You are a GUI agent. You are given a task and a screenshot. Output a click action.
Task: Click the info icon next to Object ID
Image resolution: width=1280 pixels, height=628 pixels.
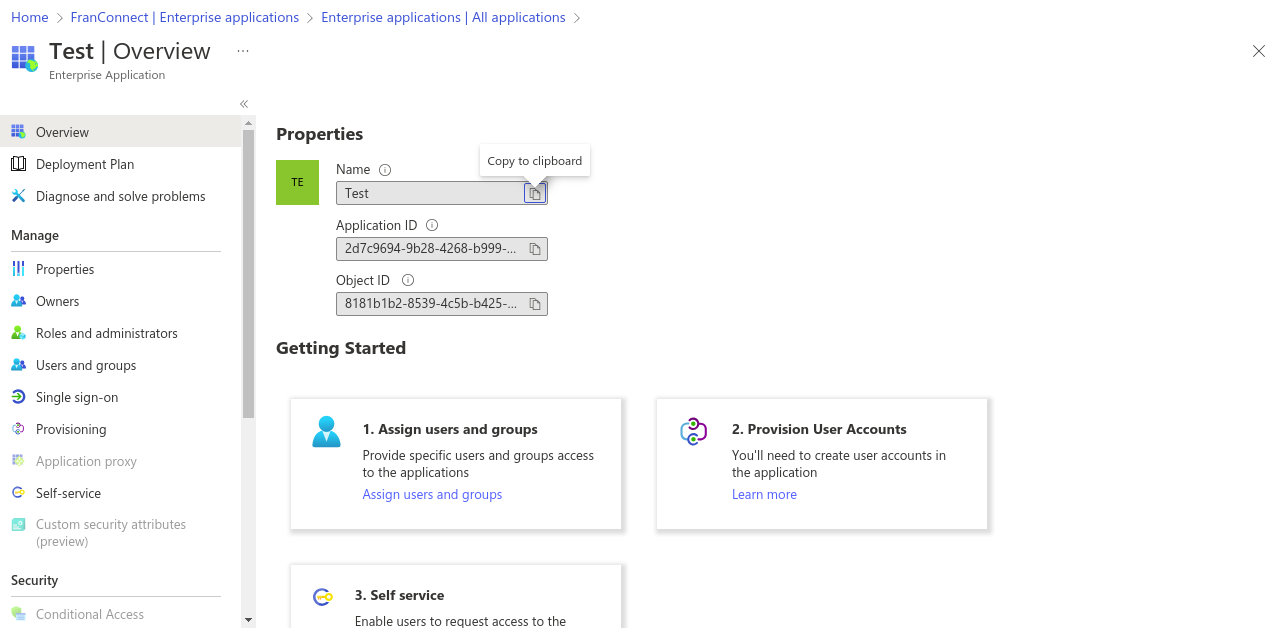pyautogui.click(x=408, y=281)
